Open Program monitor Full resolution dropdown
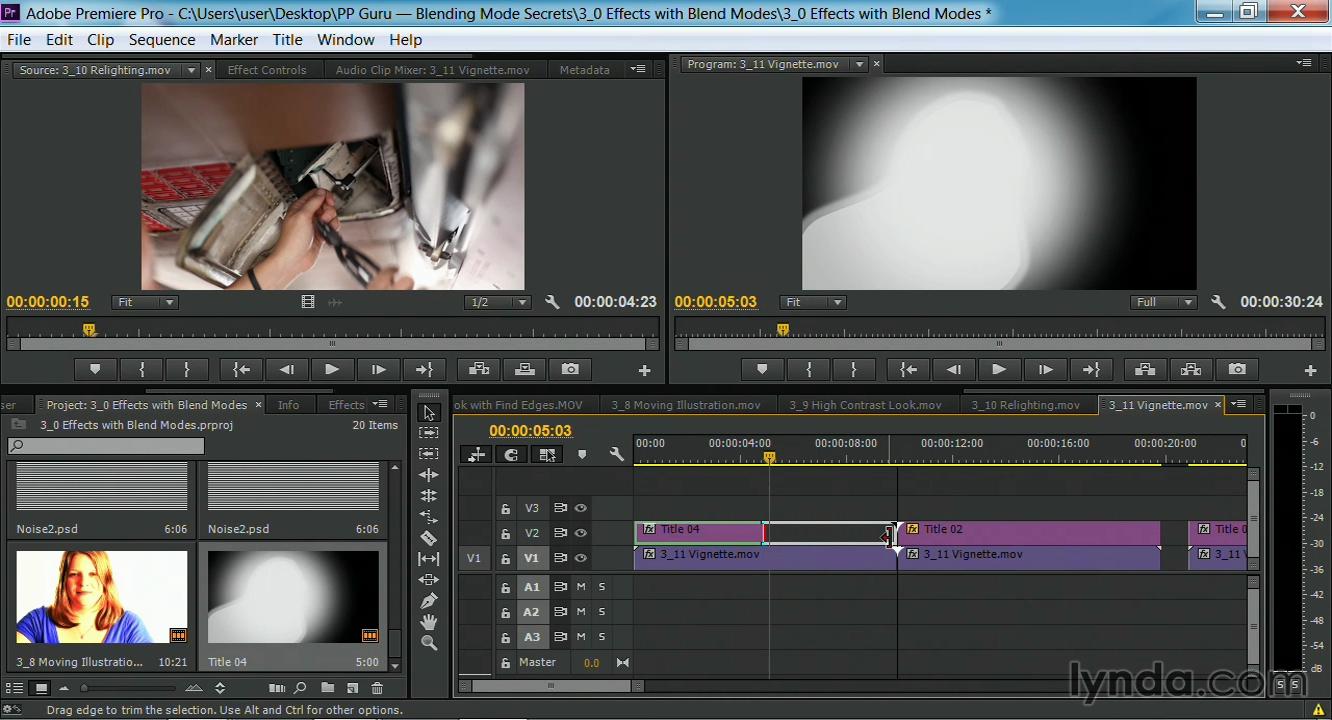The height and width of the screenshot is (720, 1332). pyautogui.click(x=1163, y=302)
